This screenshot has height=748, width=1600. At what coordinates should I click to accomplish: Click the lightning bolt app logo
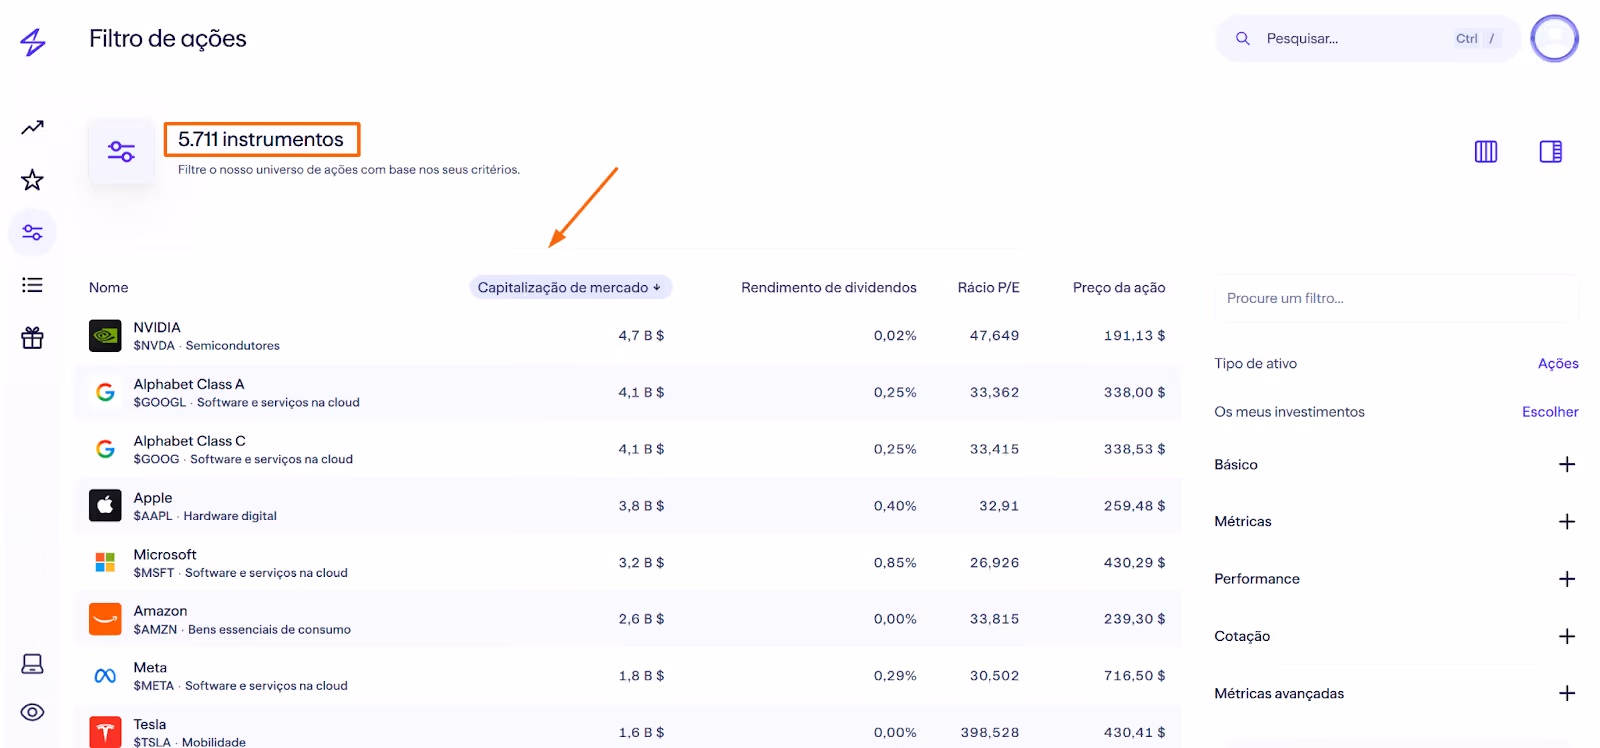coord(33,42)
